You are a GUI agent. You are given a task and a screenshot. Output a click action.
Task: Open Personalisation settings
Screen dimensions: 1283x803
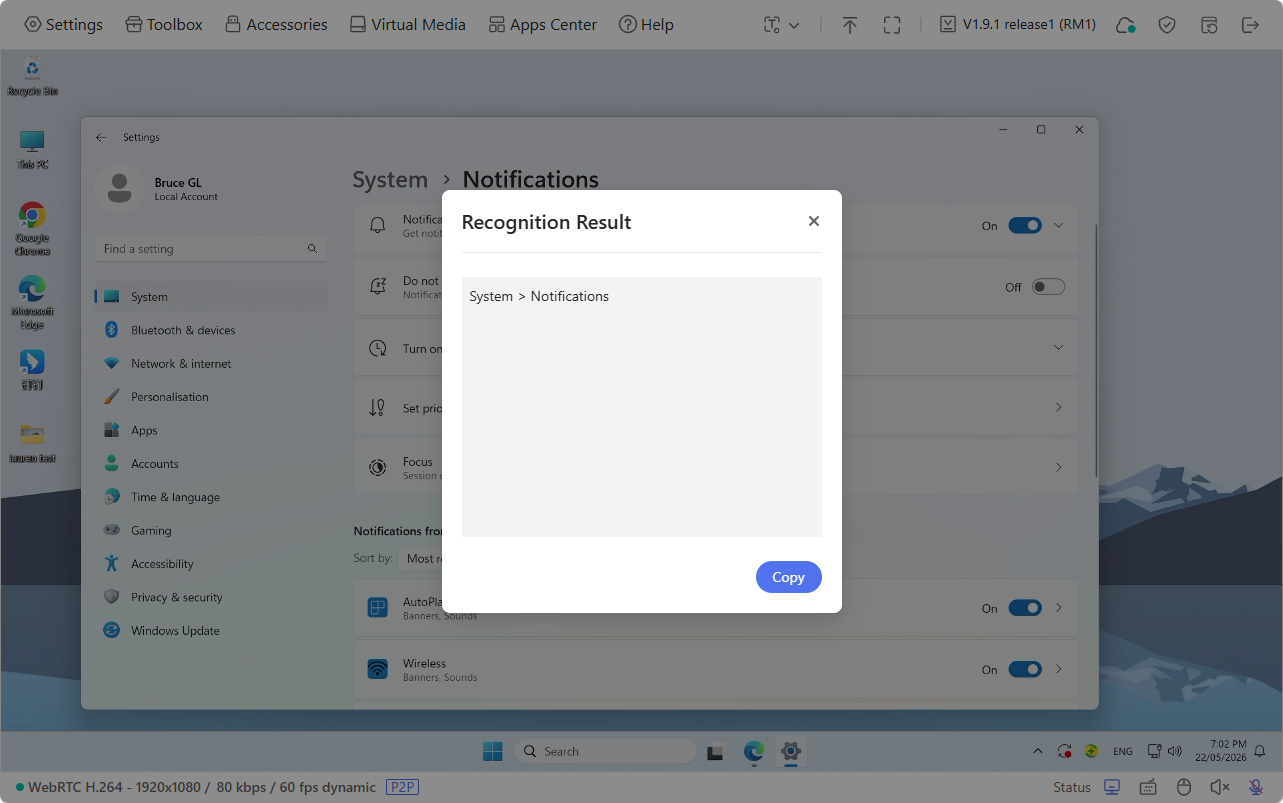point(211,397)
